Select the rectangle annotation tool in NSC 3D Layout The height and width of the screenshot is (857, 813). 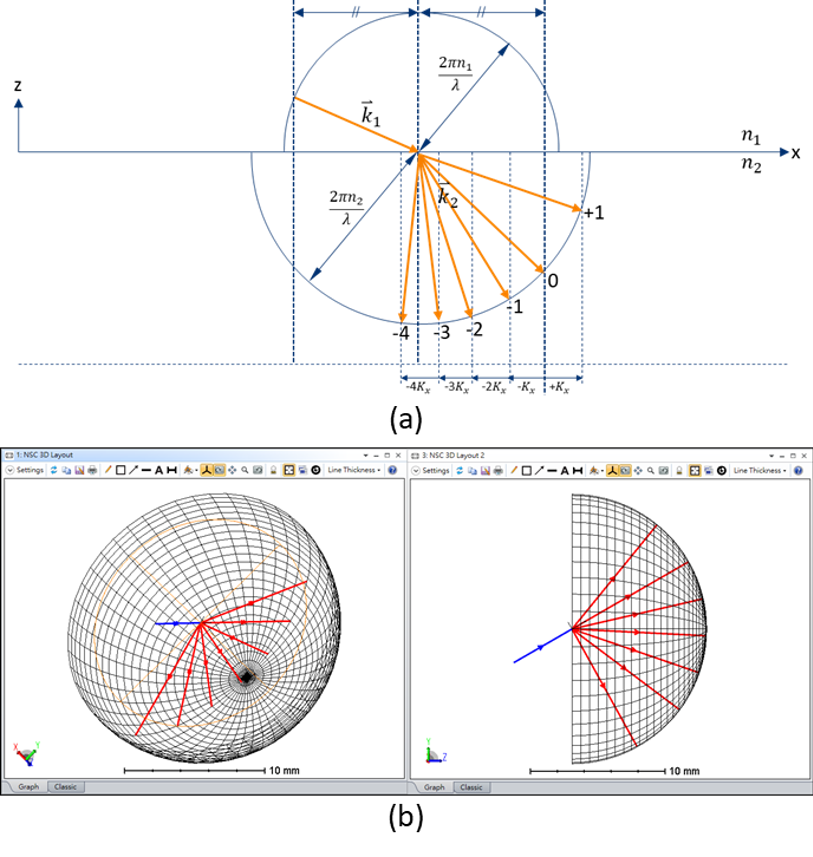(120, 470)
